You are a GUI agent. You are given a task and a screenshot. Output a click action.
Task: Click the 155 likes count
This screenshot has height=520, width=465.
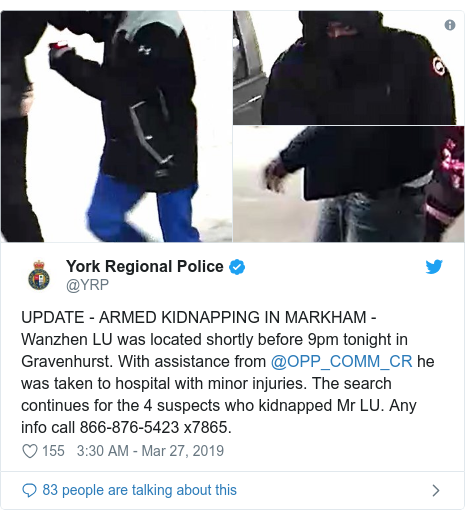tap(53, 451)
